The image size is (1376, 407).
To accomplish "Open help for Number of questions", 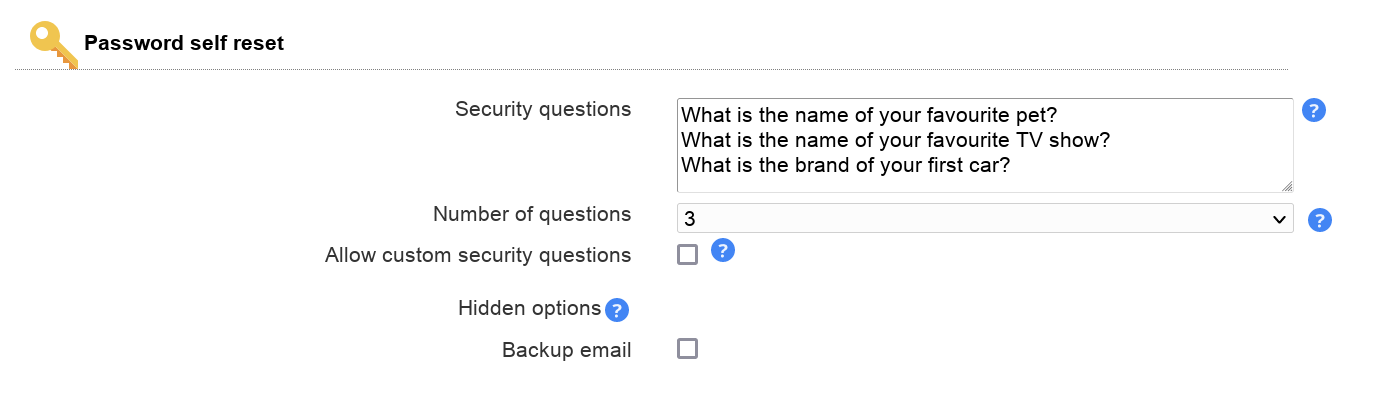I will coord(1320,220).
